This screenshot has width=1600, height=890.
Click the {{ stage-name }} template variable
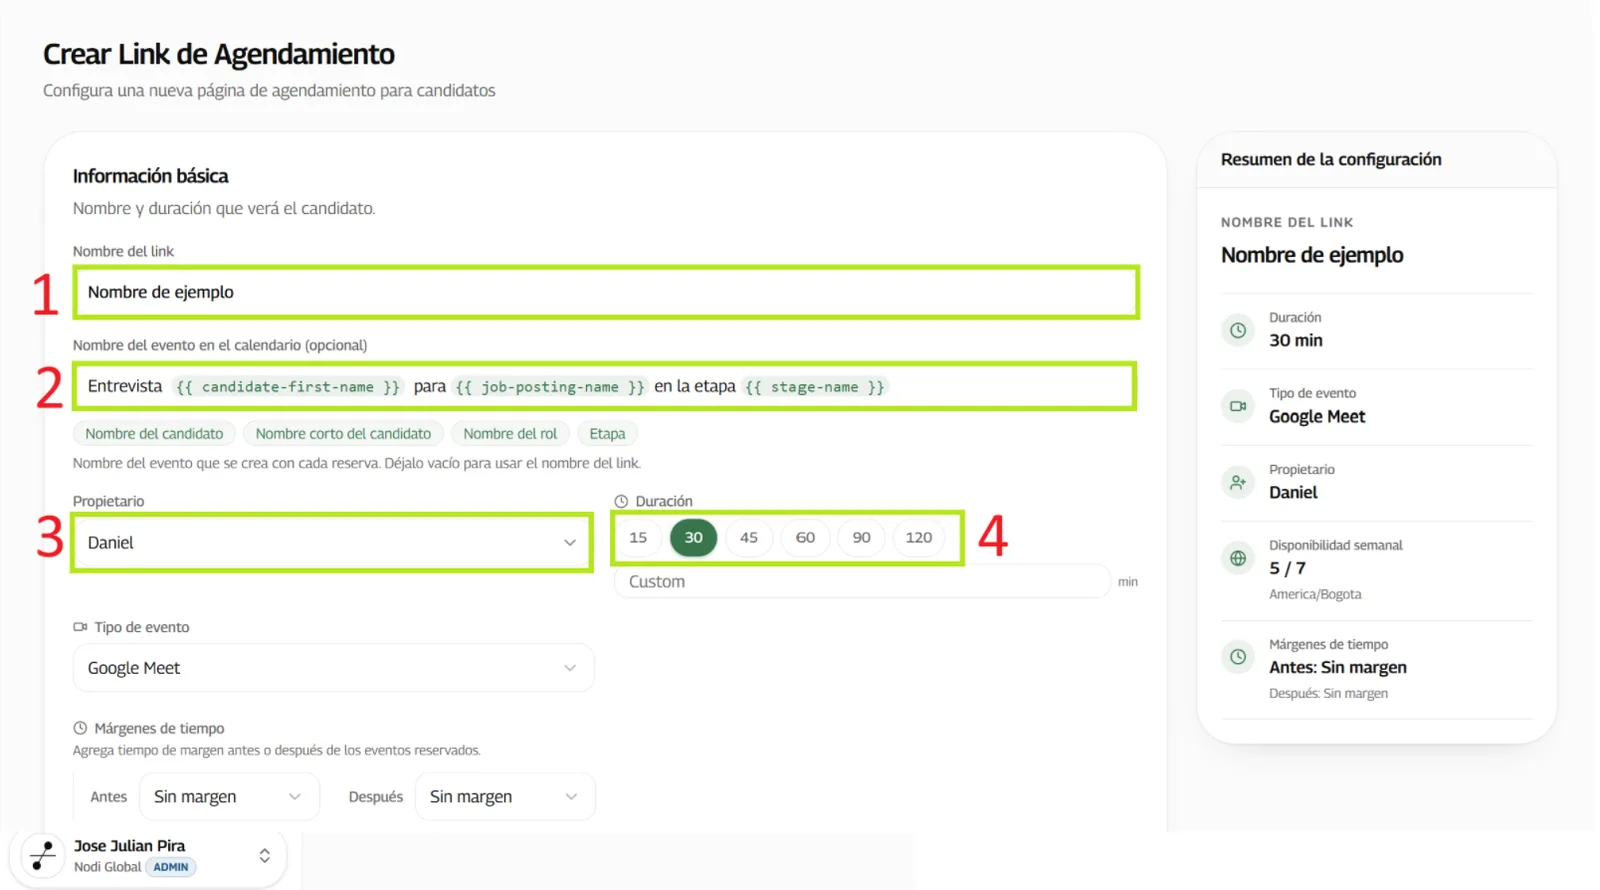point(815,387)
